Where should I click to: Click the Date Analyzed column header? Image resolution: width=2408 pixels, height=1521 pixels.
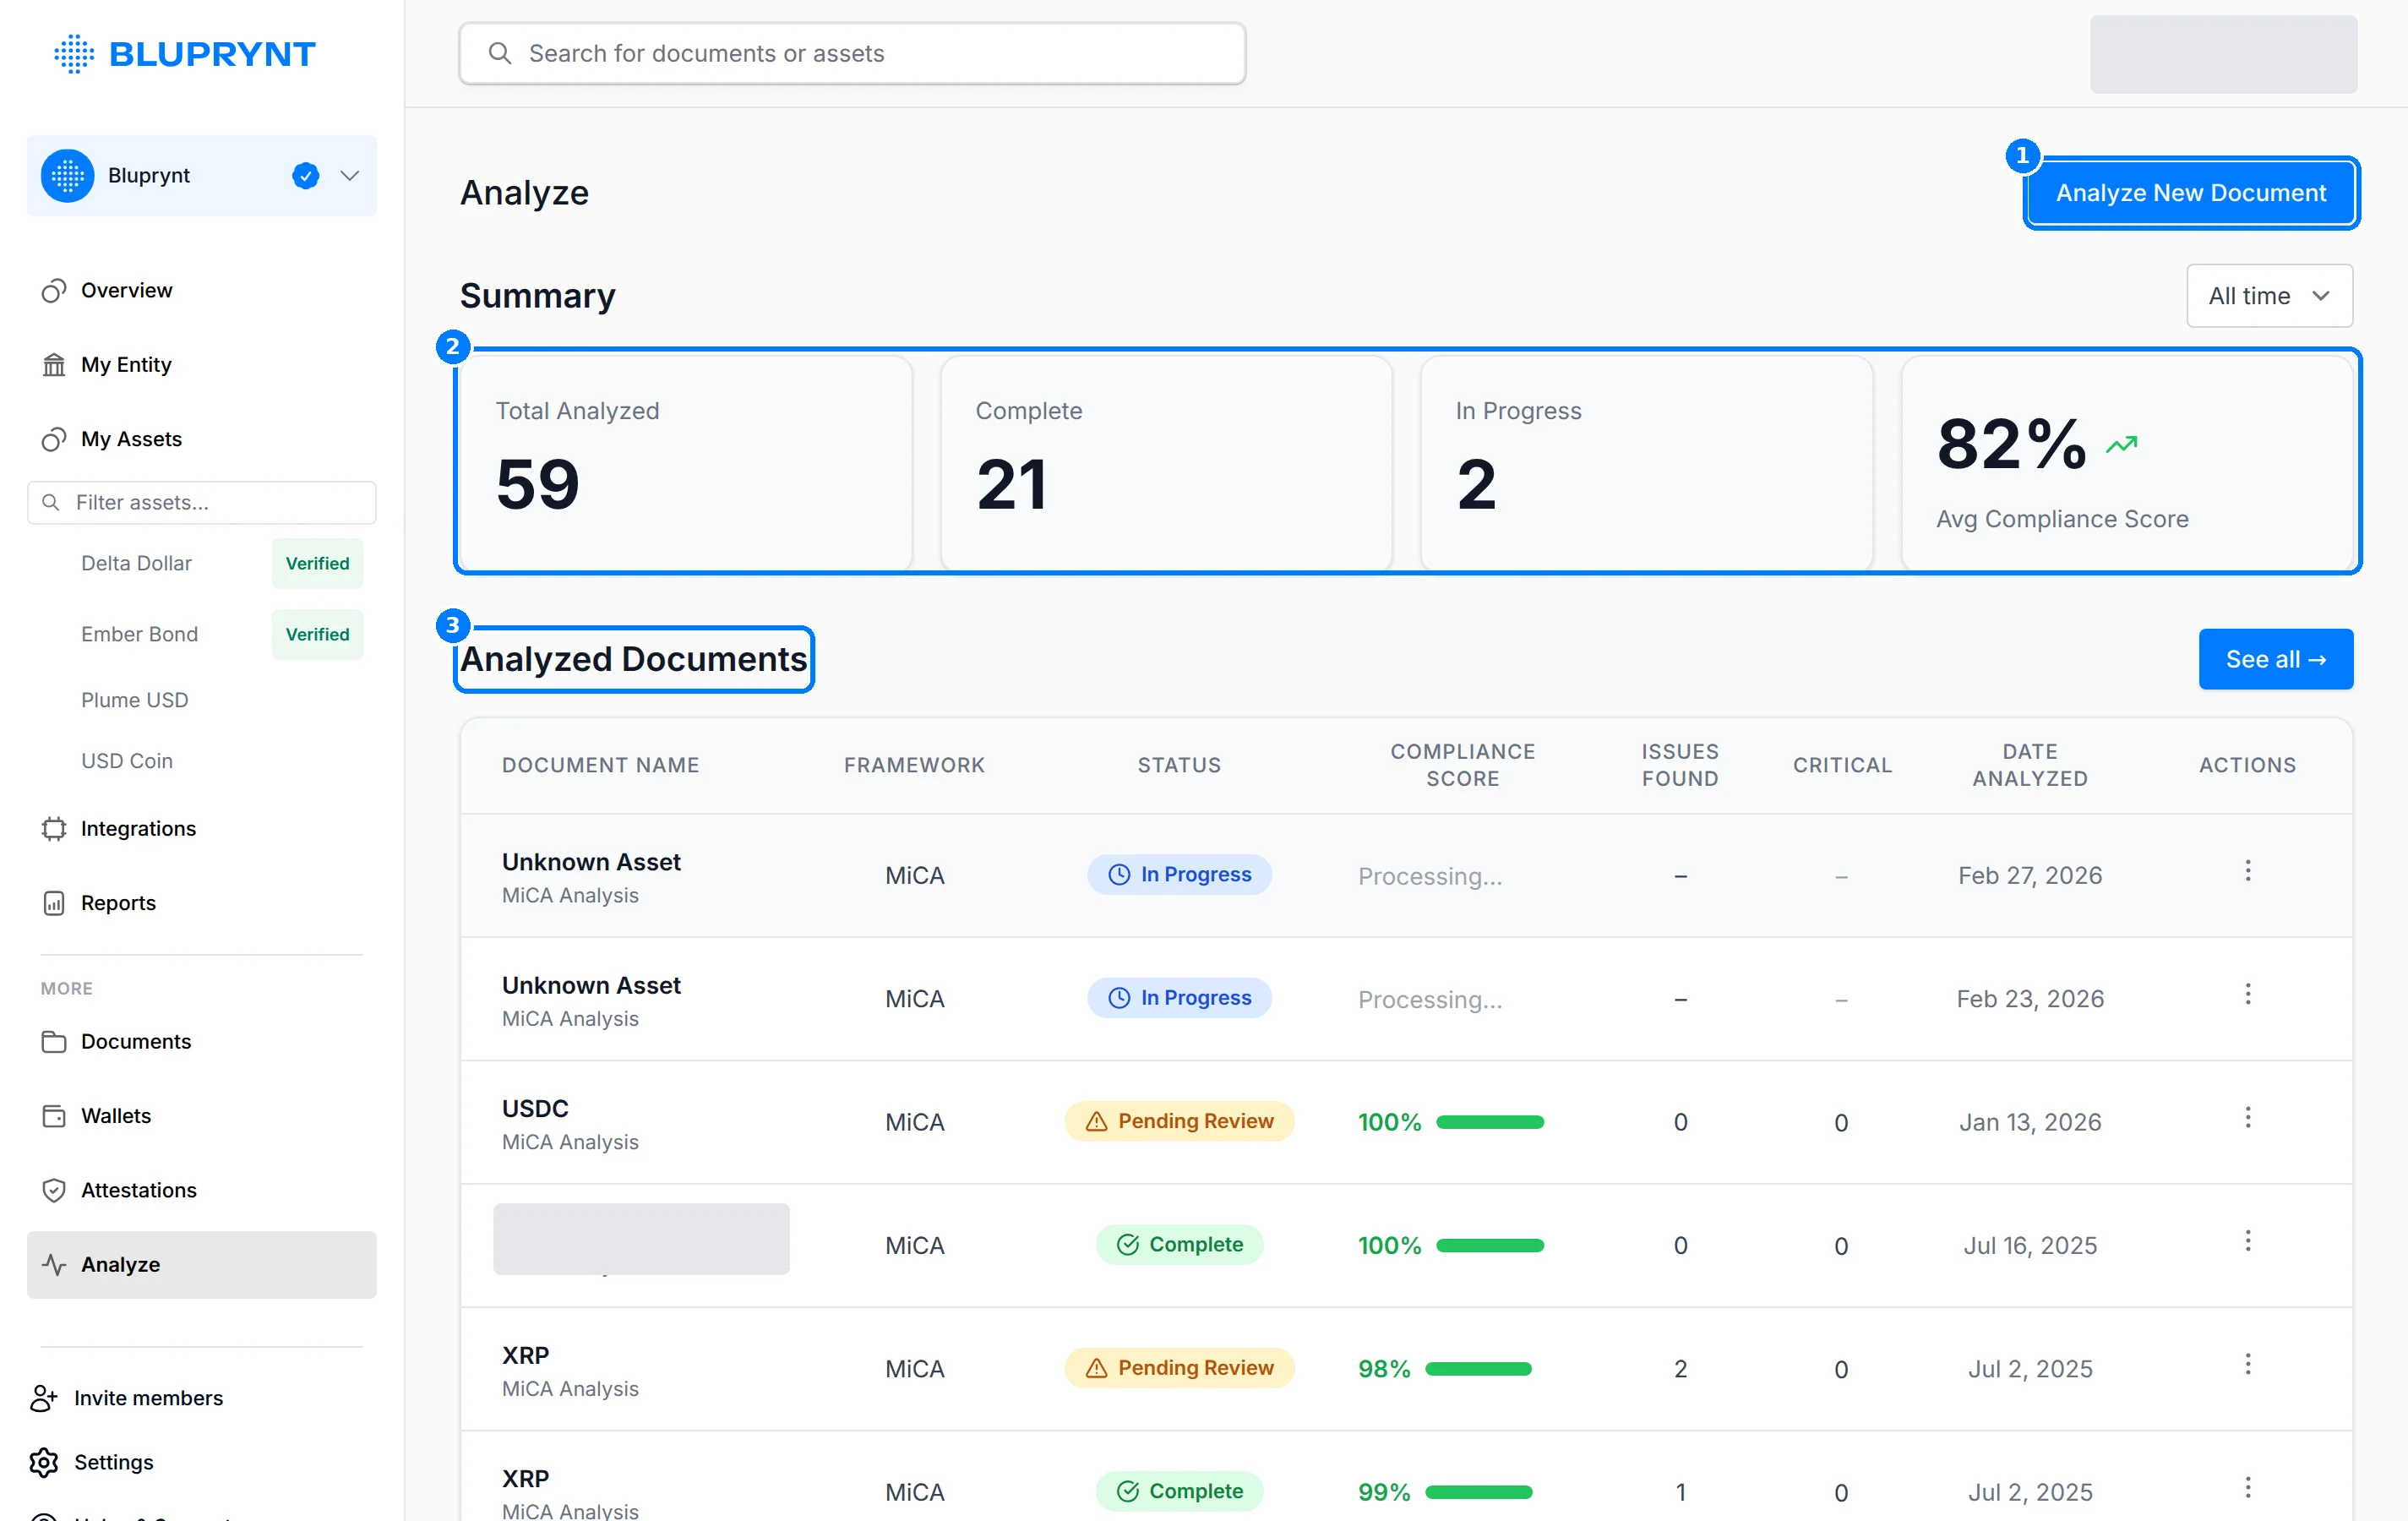coord(2030,765)
